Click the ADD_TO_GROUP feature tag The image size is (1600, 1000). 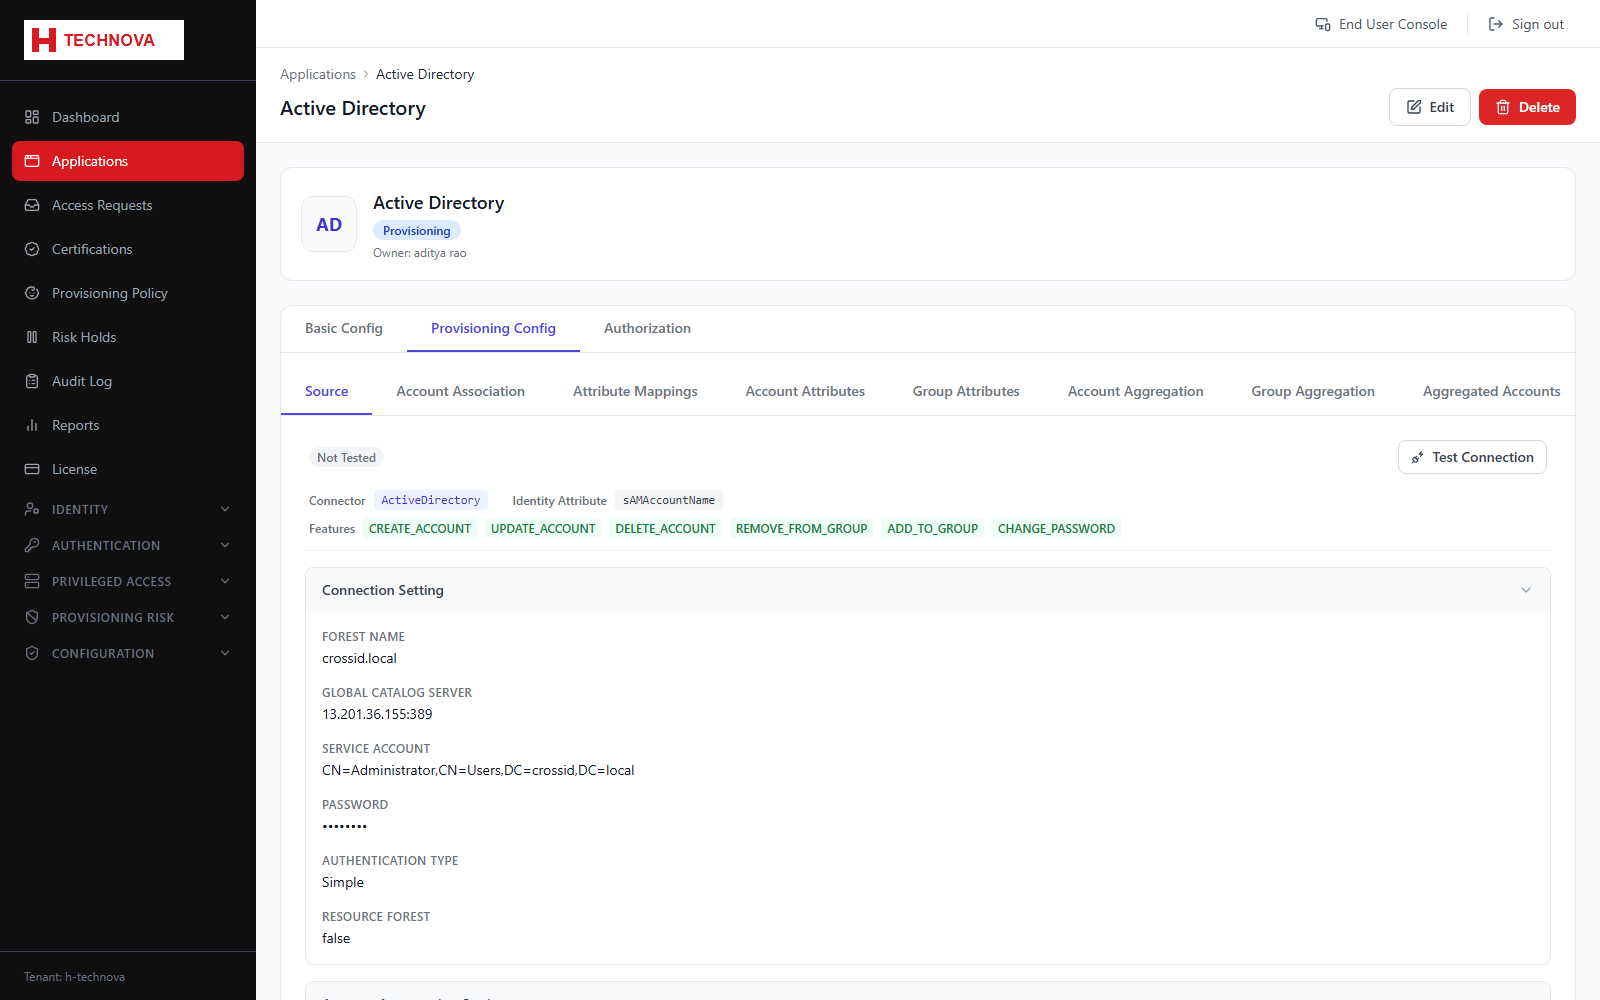click(932, 529)
